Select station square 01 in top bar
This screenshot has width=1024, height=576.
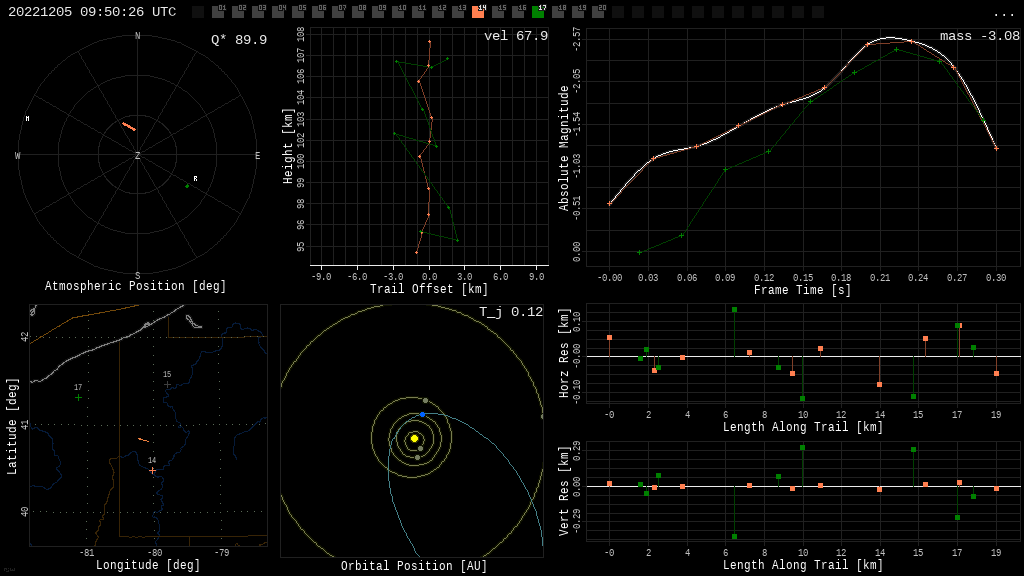pos(219,12)
